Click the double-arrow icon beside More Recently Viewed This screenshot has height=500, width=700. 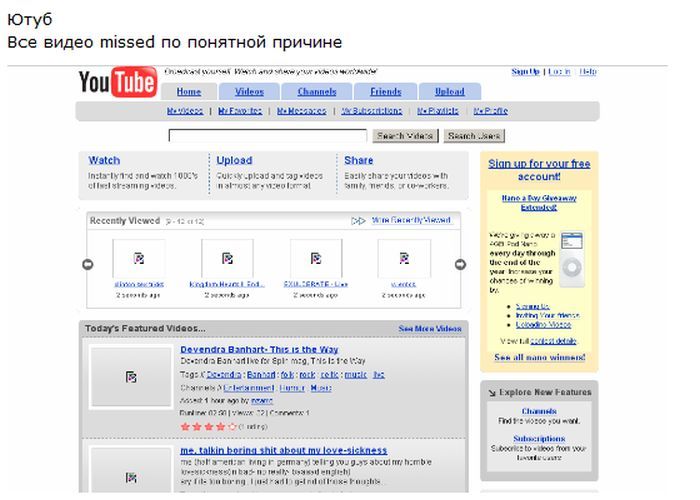pos(358,221)
